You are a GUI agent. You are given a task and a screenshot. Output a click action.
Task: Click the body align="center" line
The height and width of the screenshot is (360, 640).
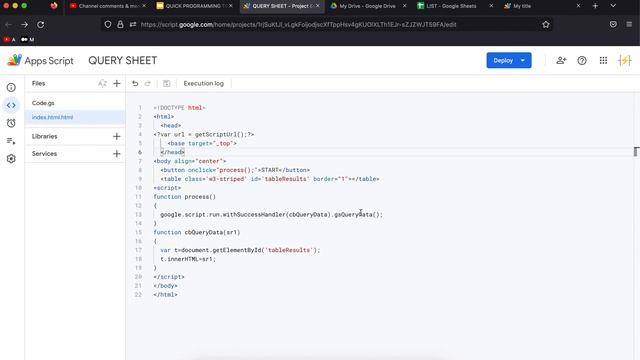(190, 161)
